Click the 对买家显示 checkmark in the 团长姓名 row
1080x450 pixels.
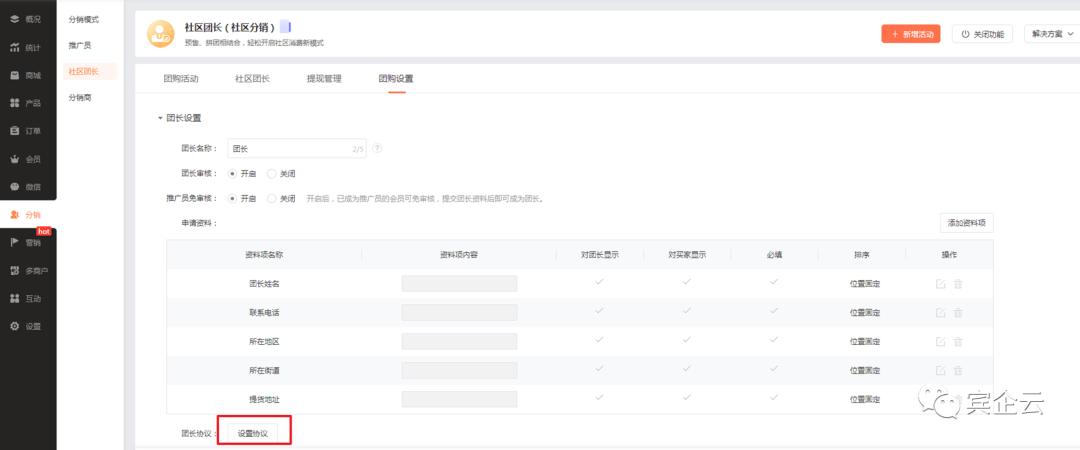click(687, 282)
